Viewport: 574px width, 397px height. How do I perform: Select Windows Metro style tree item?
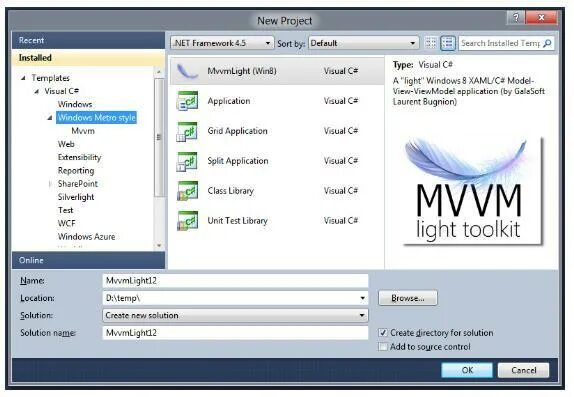tap(97, 118)
